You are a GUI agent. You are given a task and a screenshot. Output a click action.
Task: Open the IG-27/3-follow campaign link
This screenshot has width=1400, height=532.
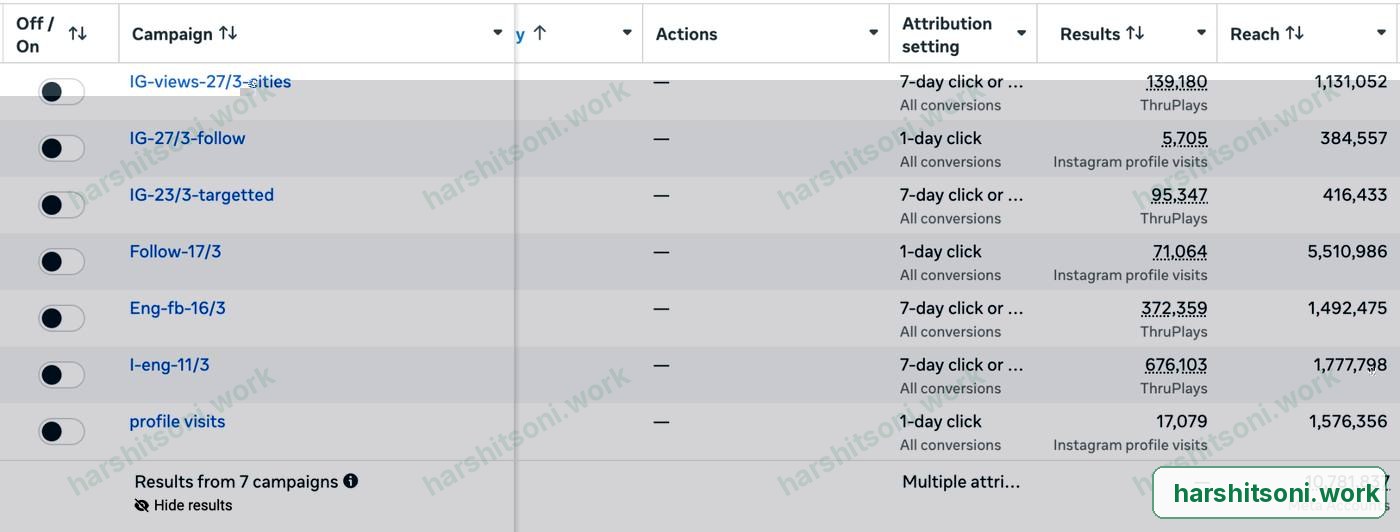pos(187,138)
